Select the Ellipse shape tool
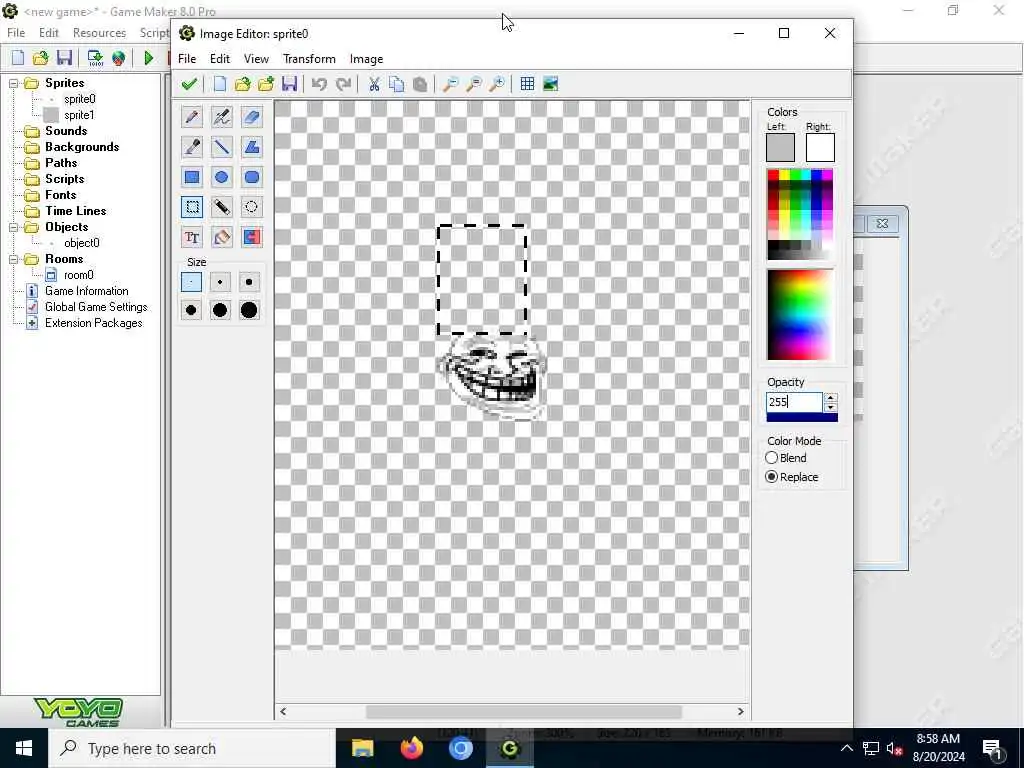The image size is (1024, 768). tap(221, 177)
